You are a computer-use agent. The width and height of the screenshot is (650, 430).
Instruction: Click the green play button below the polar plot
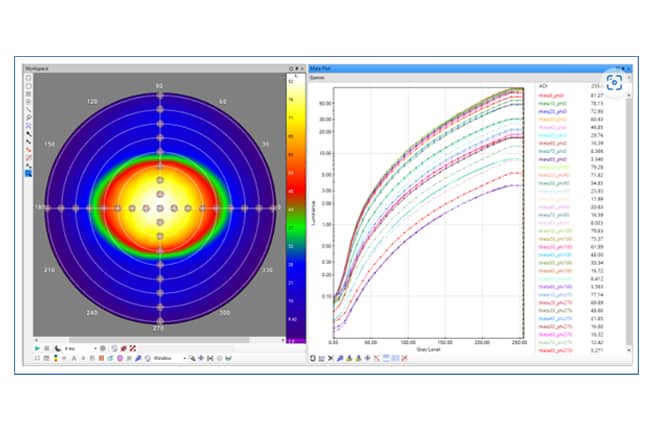37,348
